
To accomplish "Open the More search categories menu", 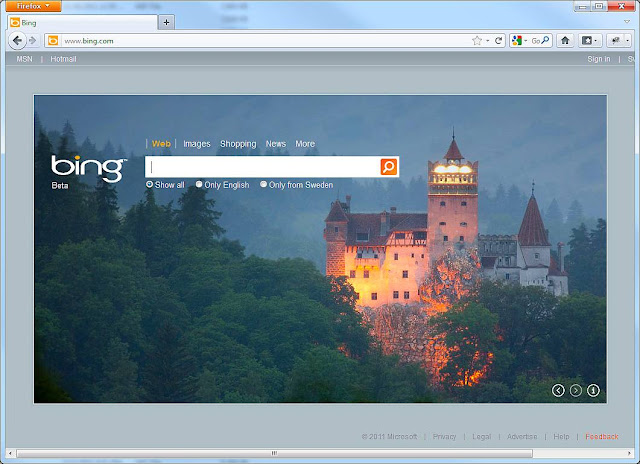I will (x=305, y=144).
